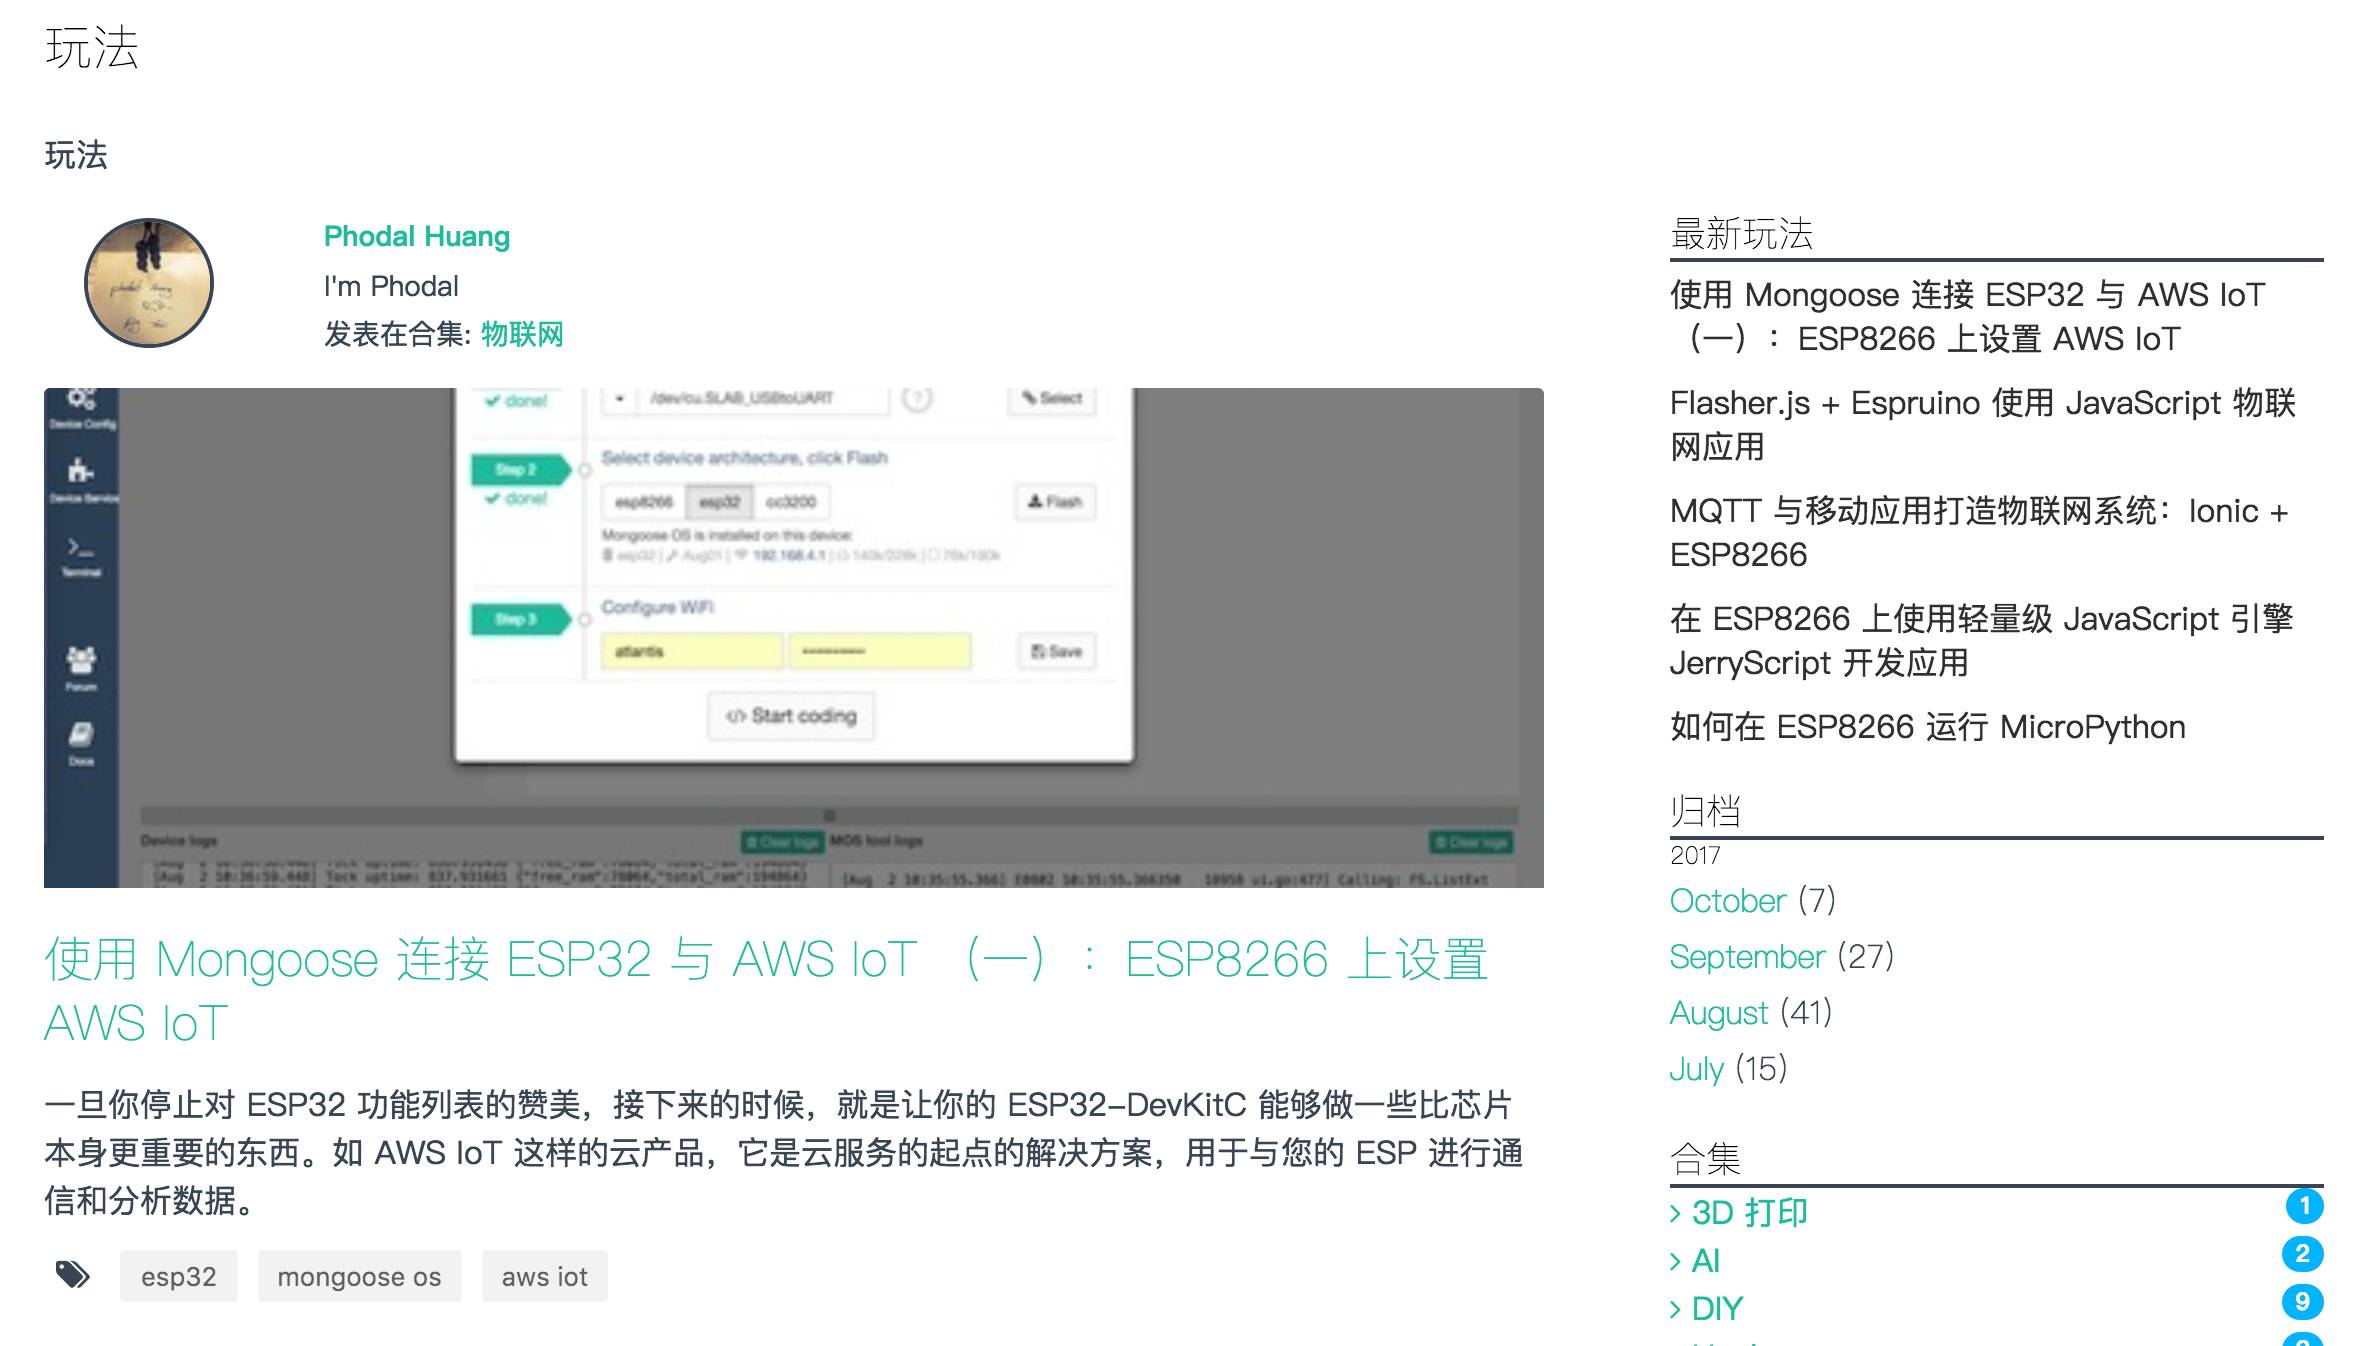Image resolution: width=2360 pixels, height=1346 pixels.
Task: Open the 物联网 collection link
Action: pos(522,334)
